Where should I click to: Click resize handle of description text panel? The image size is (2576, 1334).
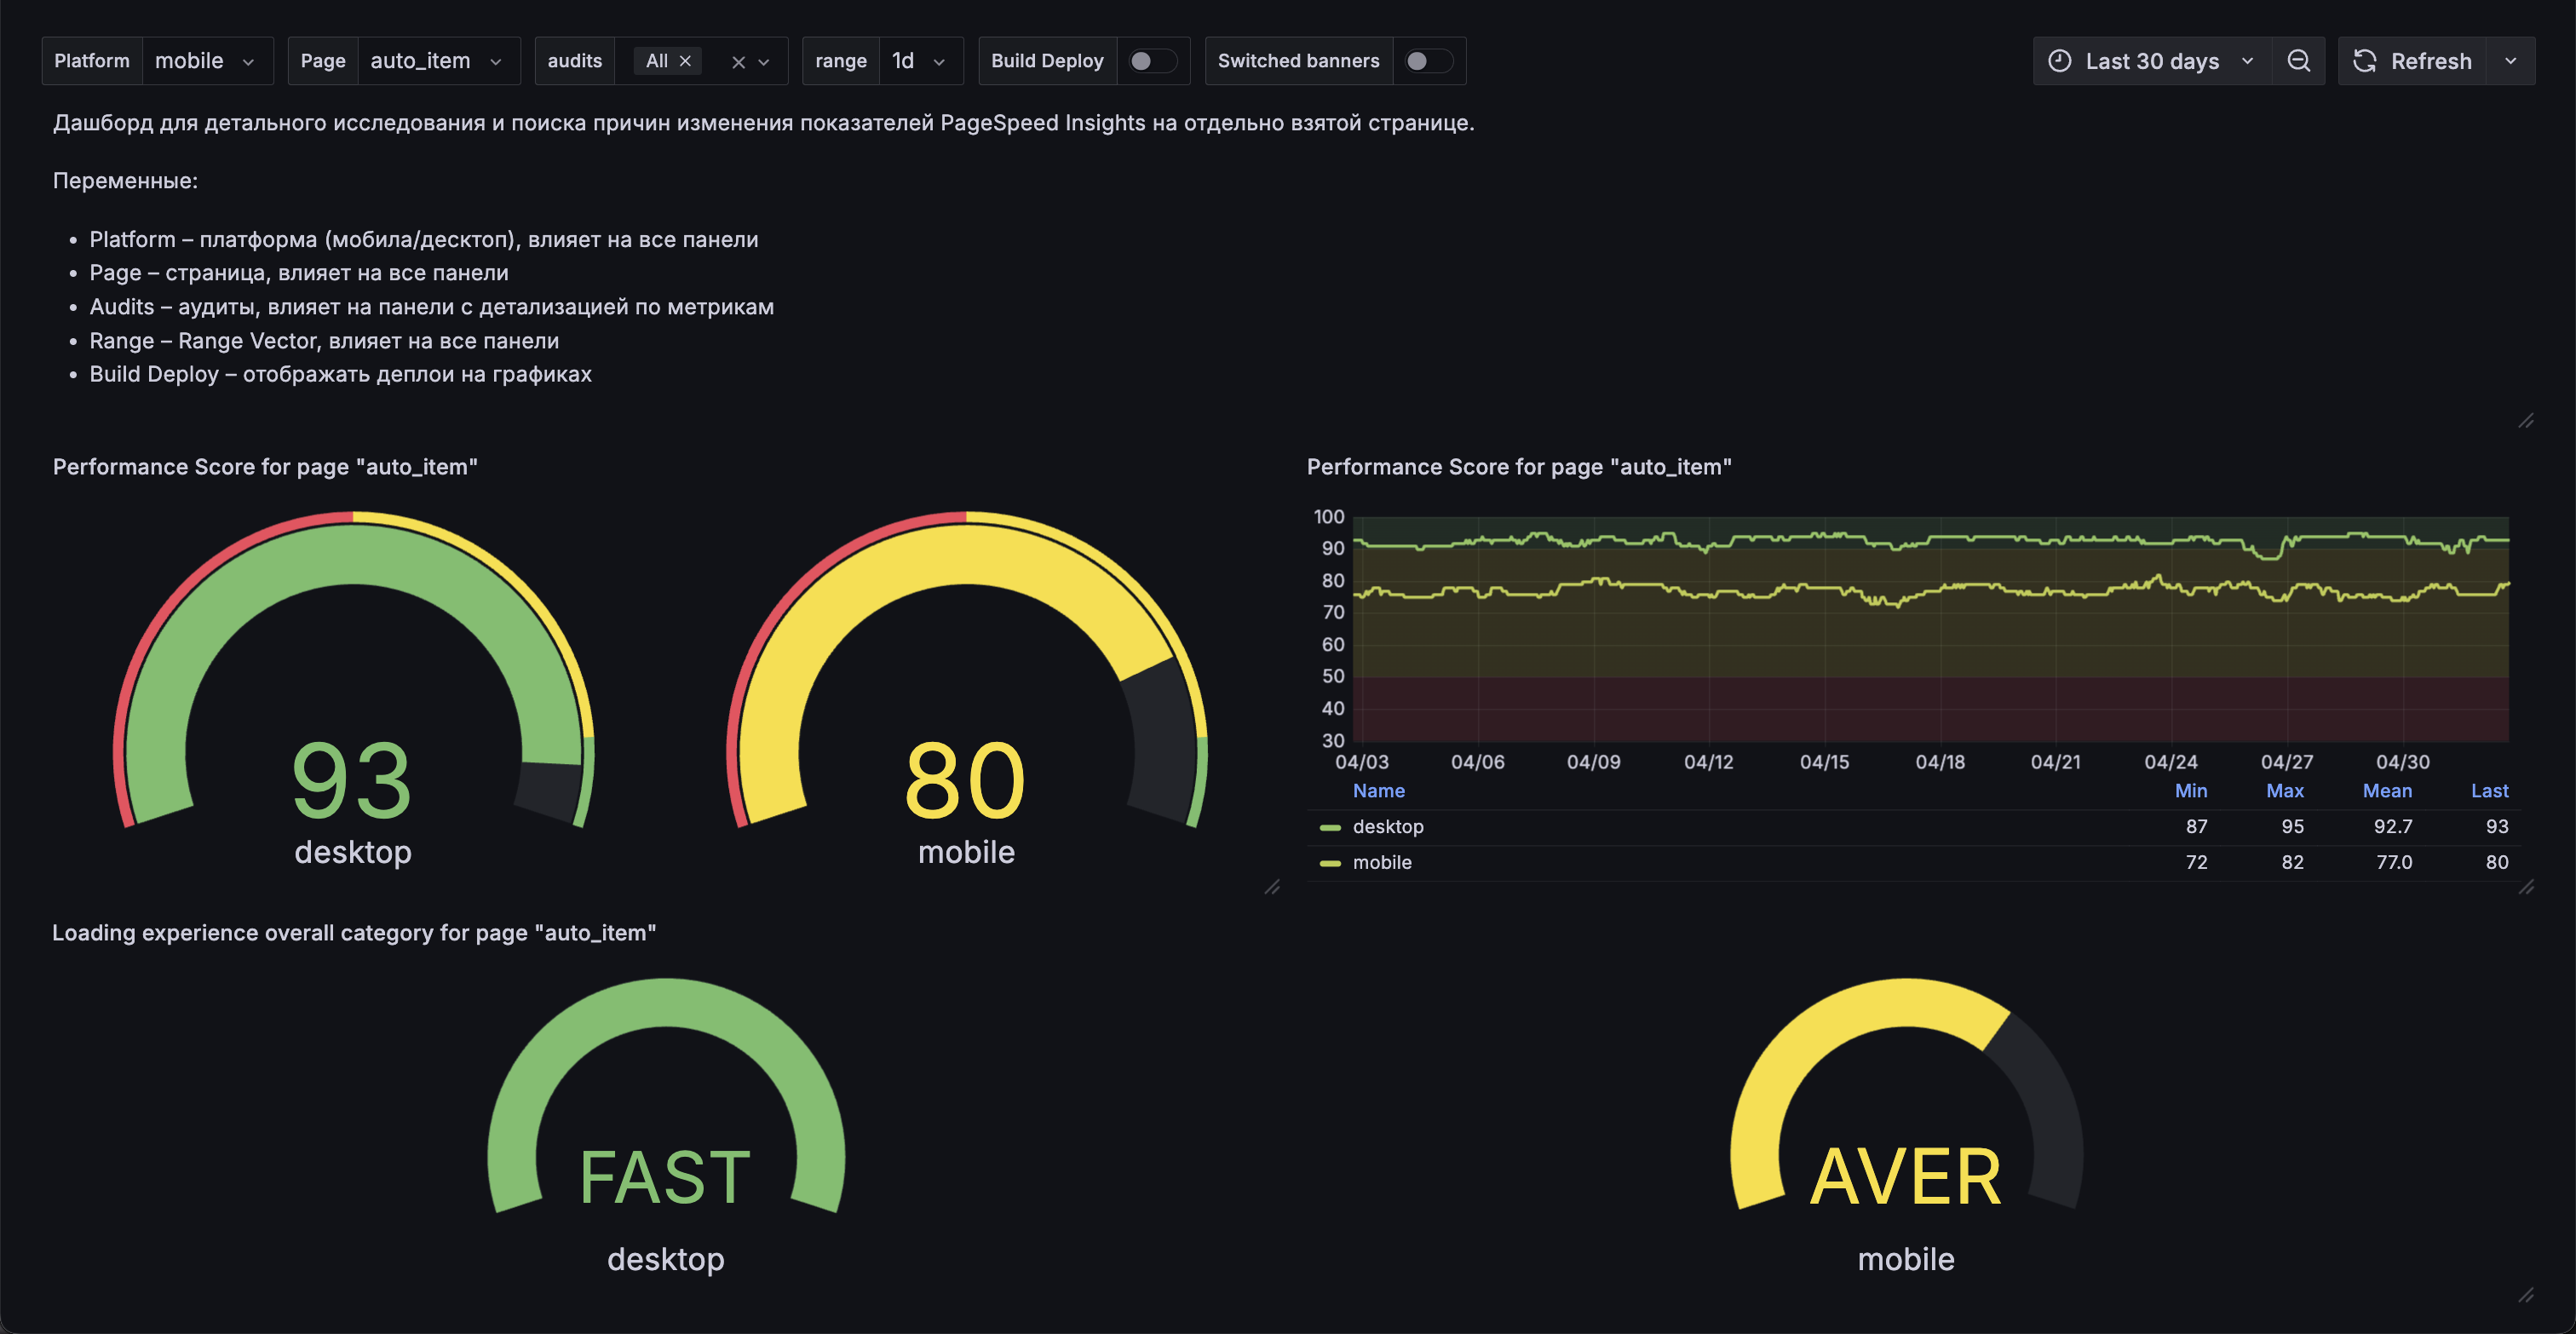(x=2526, y=420)
